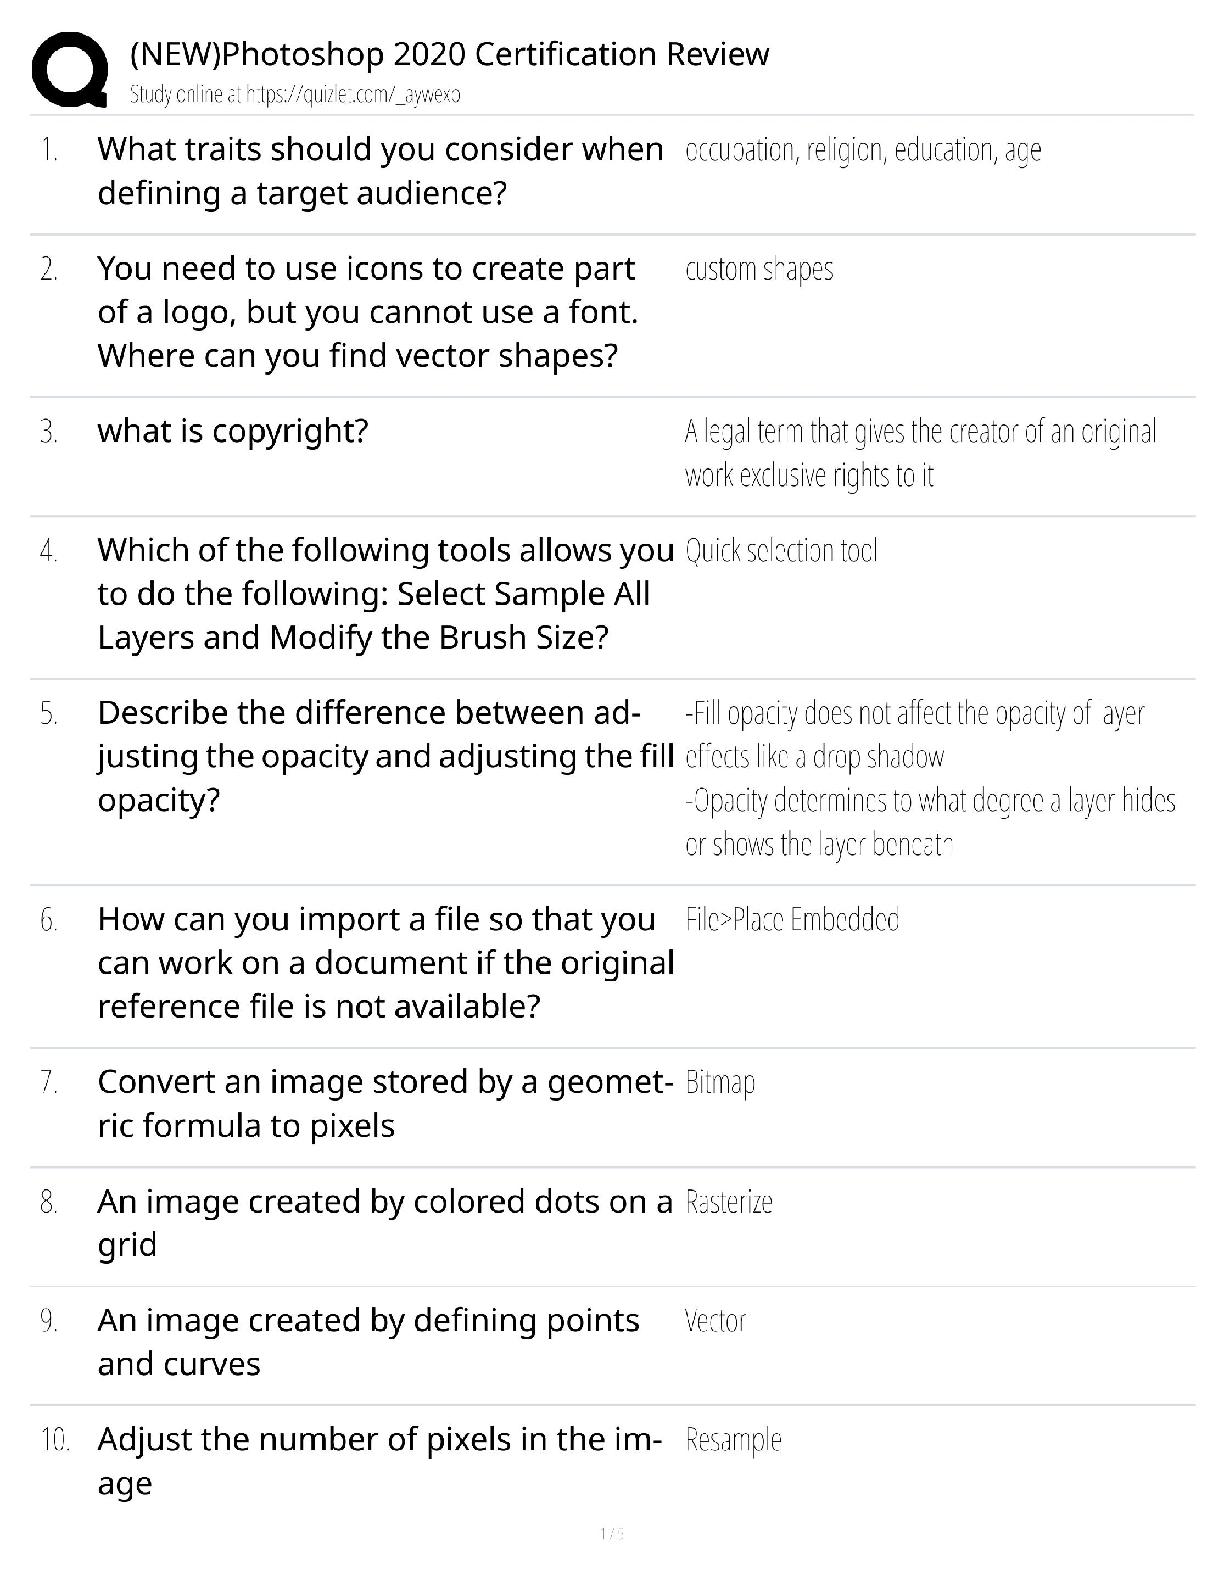Select the fill opacity difference question

385,756
